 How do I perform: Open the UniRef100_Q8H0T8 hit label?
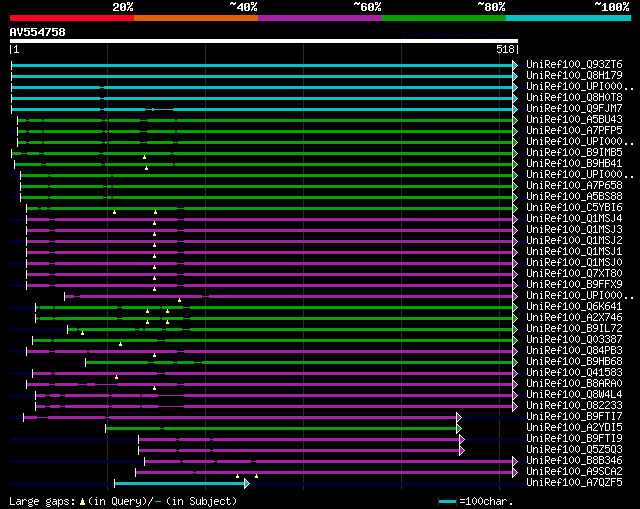click(x=574, y=98)
